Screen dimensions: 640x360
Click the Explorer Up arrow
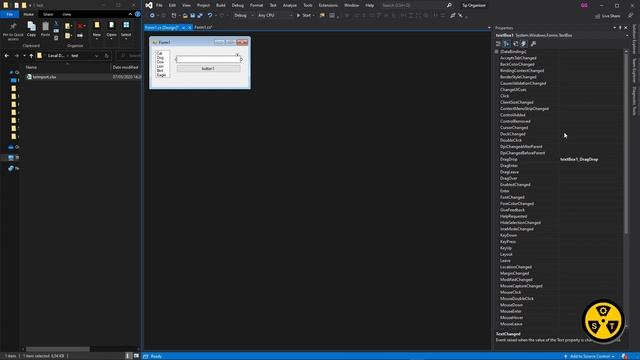[x=31, y=56]
